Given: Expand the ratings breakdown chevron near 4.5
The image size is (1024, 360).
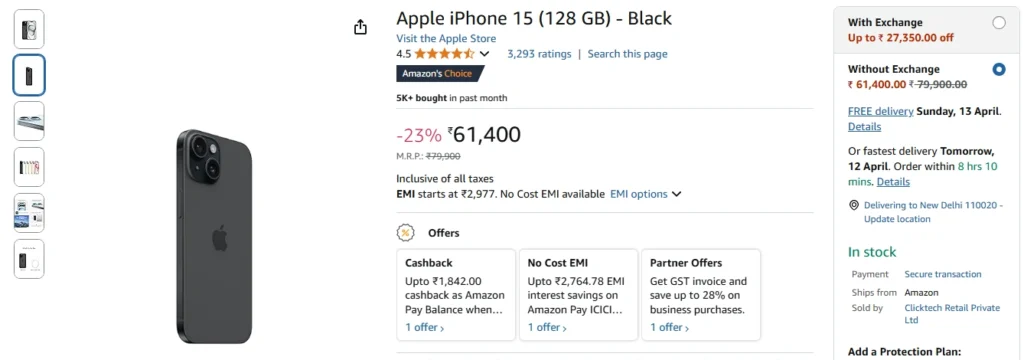Looking at the screenshot, I should tap(484, 54).
